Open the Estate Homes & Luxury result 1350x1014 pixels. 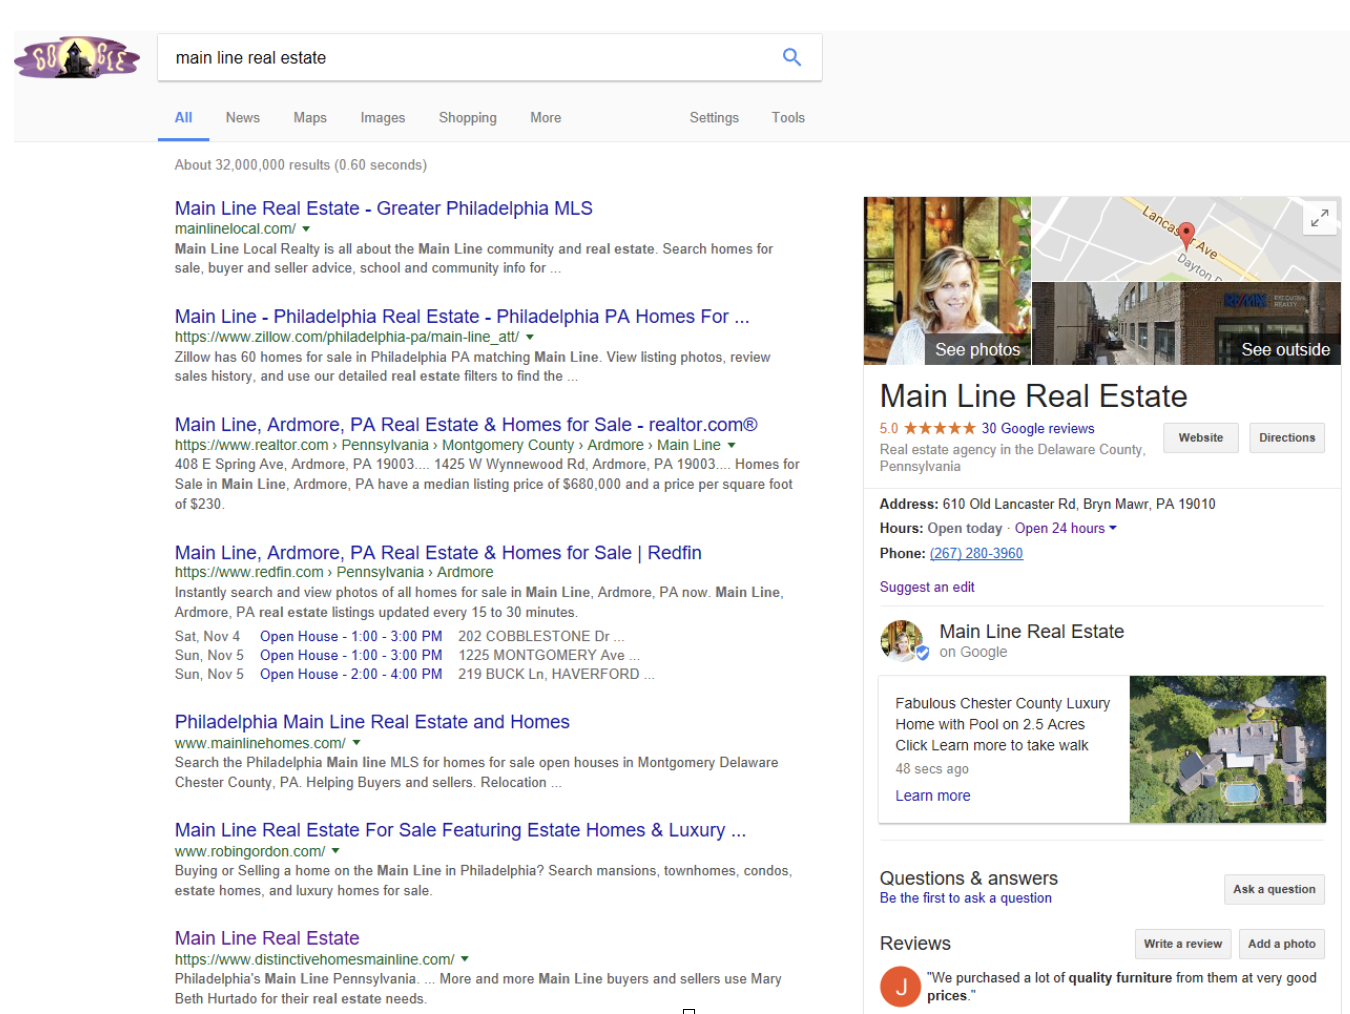pyautogui.click(x=460, y=829)
